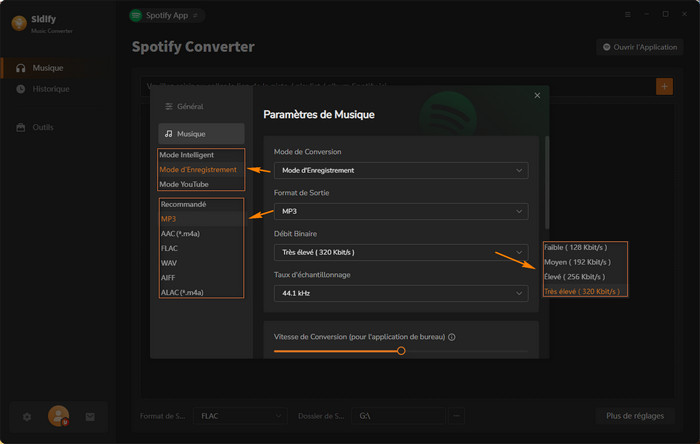700x444 pixels.
Task: Click the clock icon next to Historique
Action: point(21,89)
